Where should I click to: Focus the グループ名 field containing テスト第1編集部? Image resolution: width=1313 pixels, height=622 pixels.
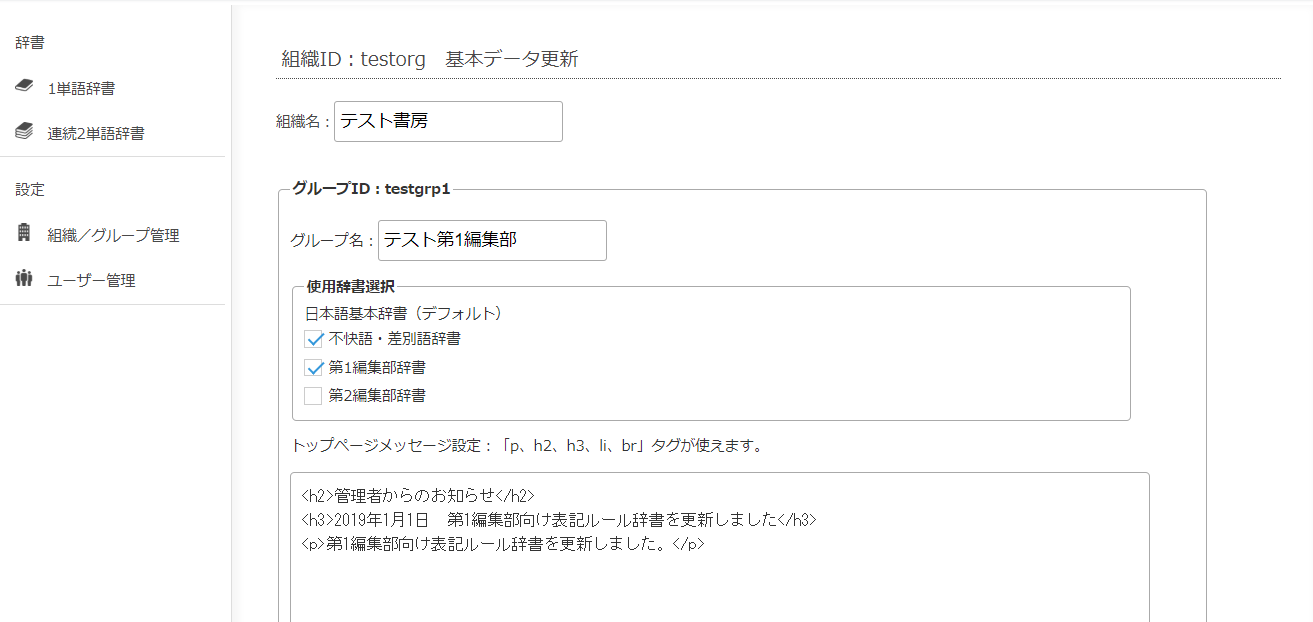pos(492,240)
